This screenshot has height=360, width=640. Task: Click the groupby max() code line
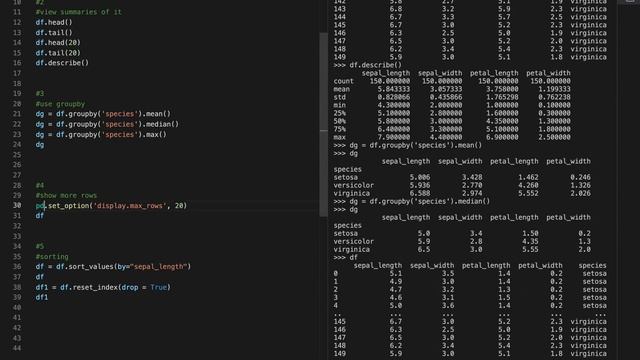101,134
